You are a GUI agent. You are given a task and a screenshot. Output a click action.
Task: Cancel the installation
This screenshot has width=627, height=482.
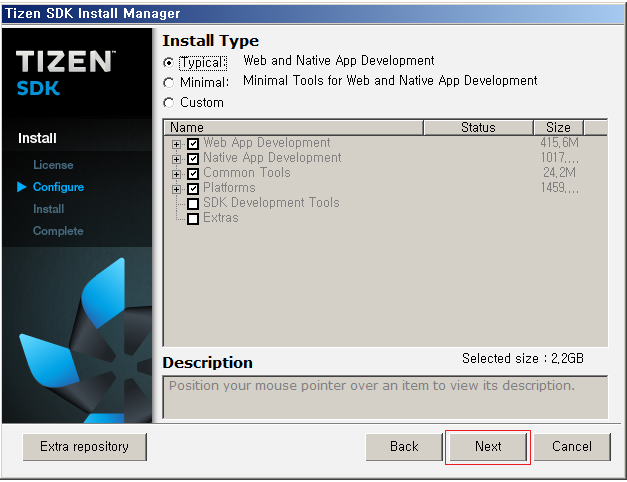pos(572,447)
